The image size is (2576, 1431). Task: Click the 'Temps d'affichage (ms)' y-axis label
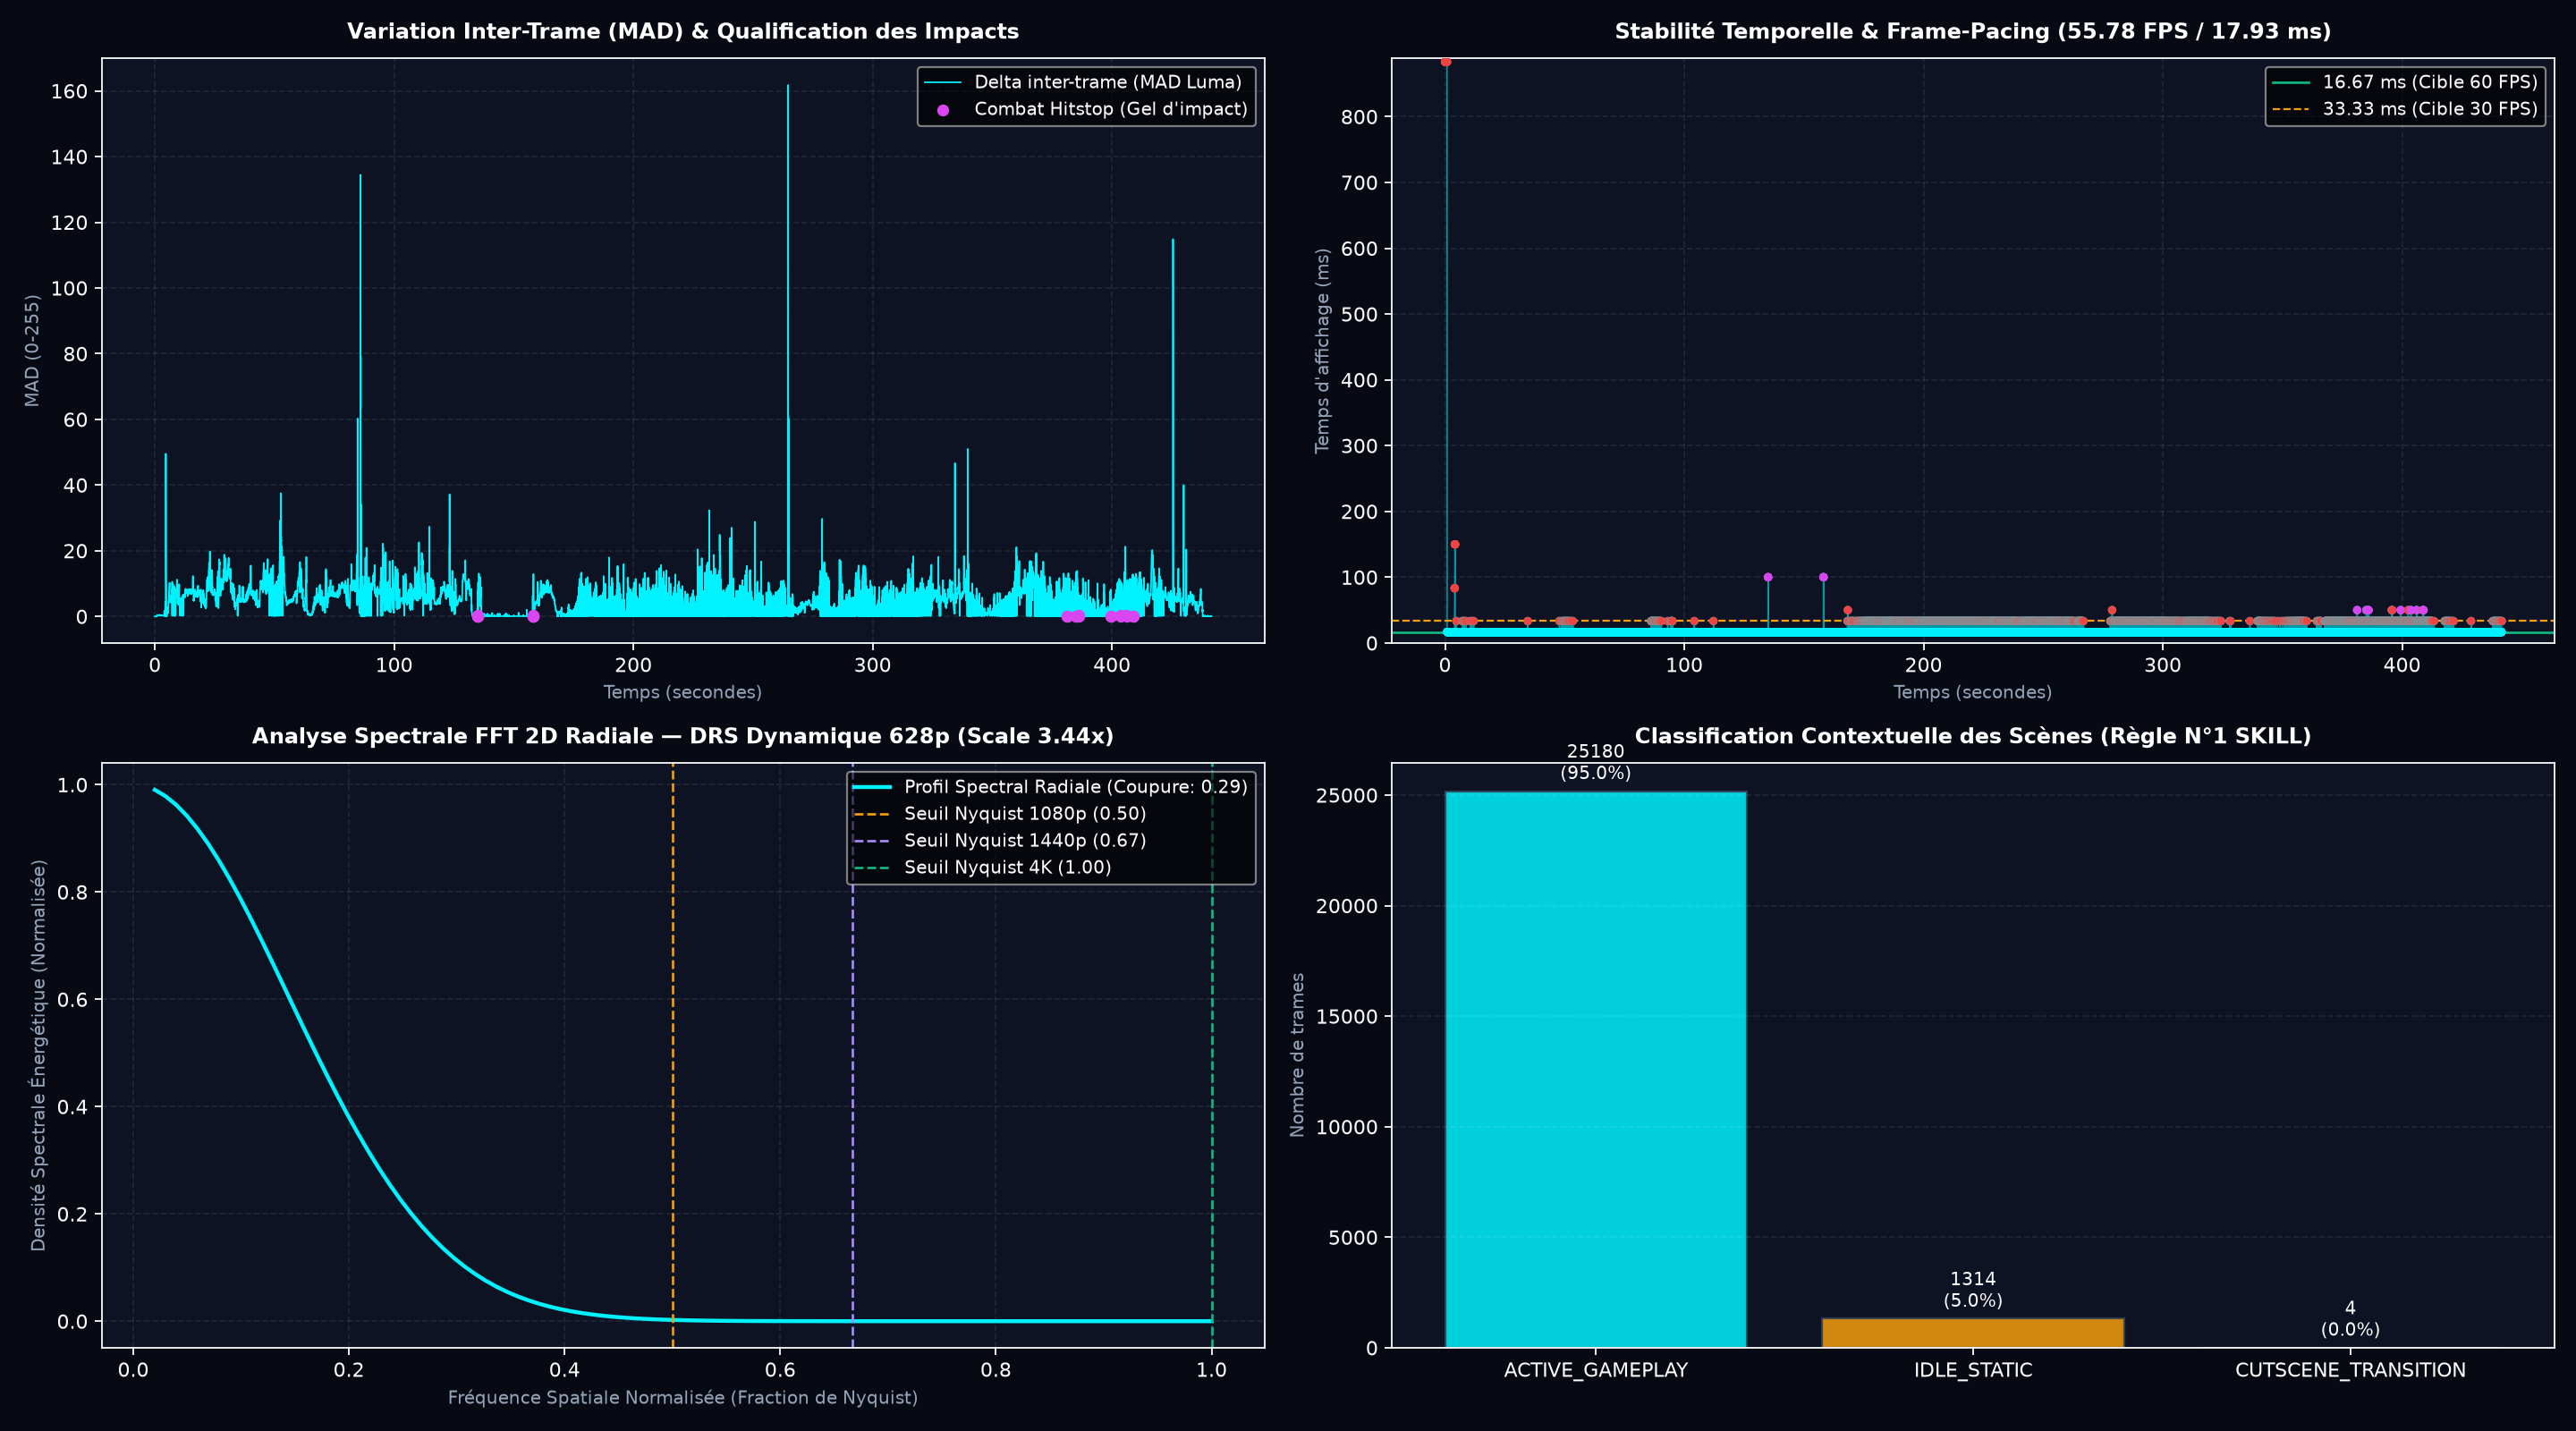coord(1322,350)
